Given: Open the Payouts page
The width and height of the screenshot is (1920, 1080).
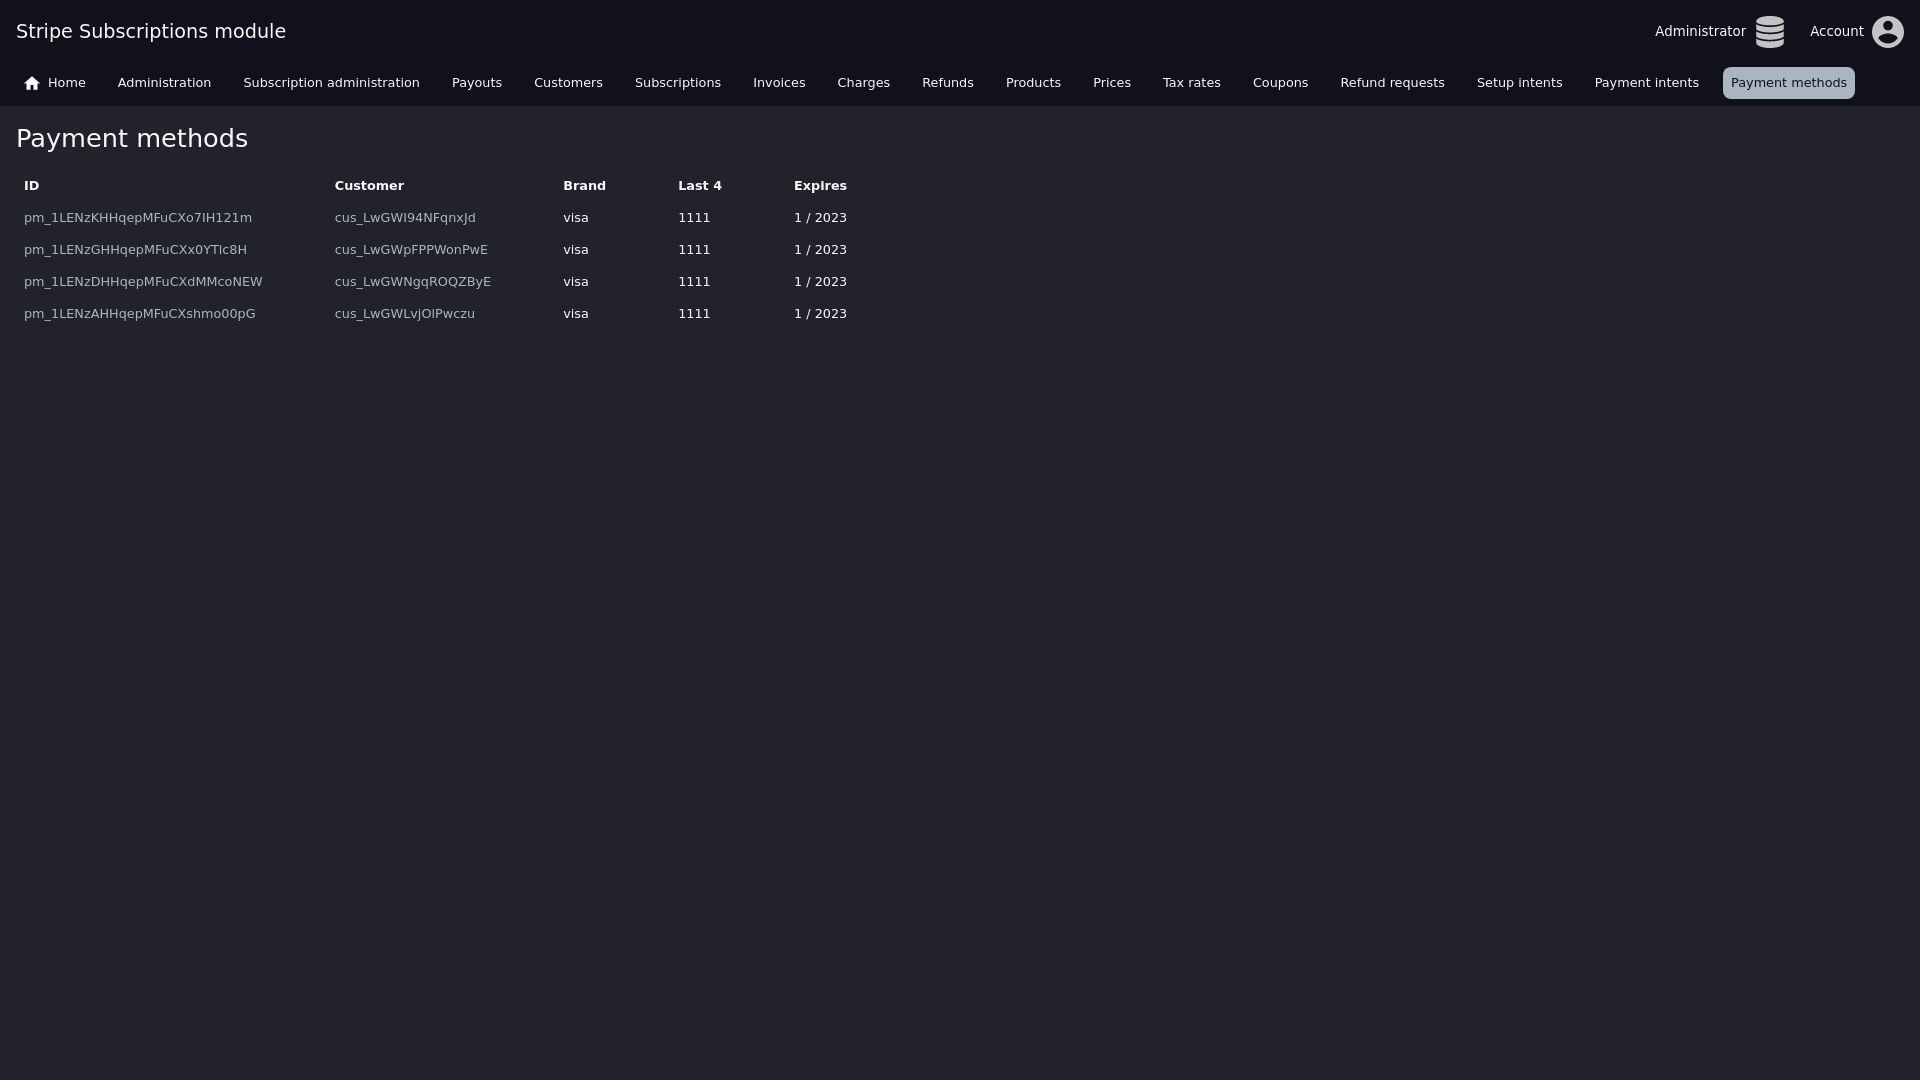Looking at the screenshot, I should tap(476, 83).
